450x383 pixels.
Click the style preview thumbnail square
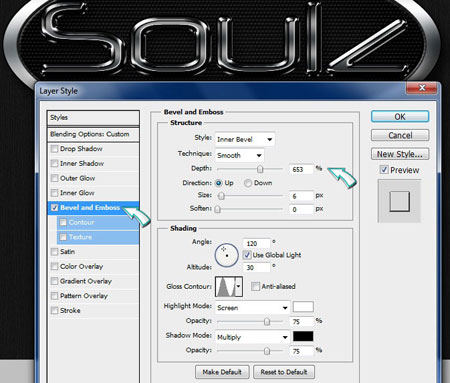[x=399, y=201]
